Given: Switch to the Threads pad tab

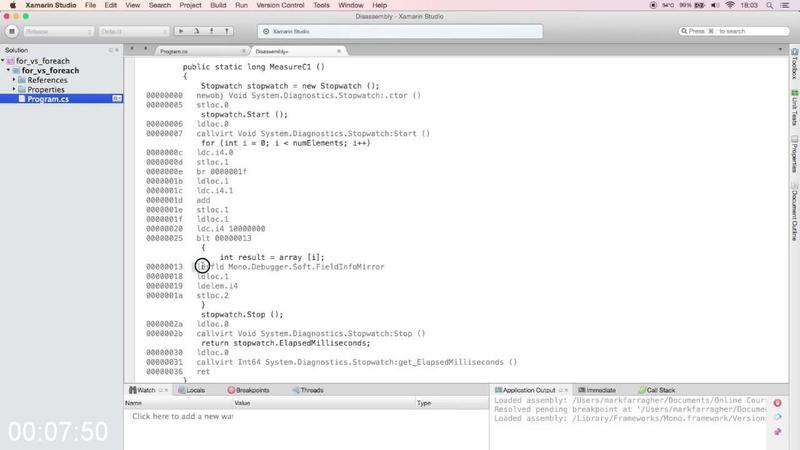Looking at the screenshot, I should click(x=308, y=390).
